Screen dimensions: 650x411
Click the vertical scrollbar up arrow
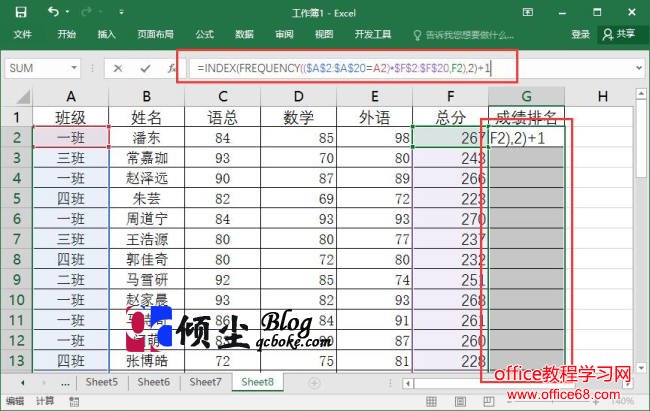[641, 94]
